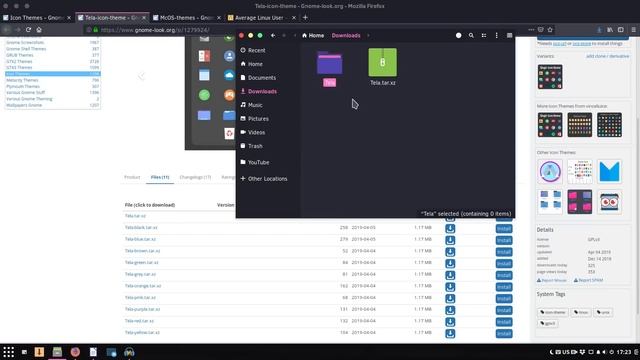This screenshot has width=640, height=360.
Task: Open Videos in file manager sidebar
Action: (x=253, y=132)
